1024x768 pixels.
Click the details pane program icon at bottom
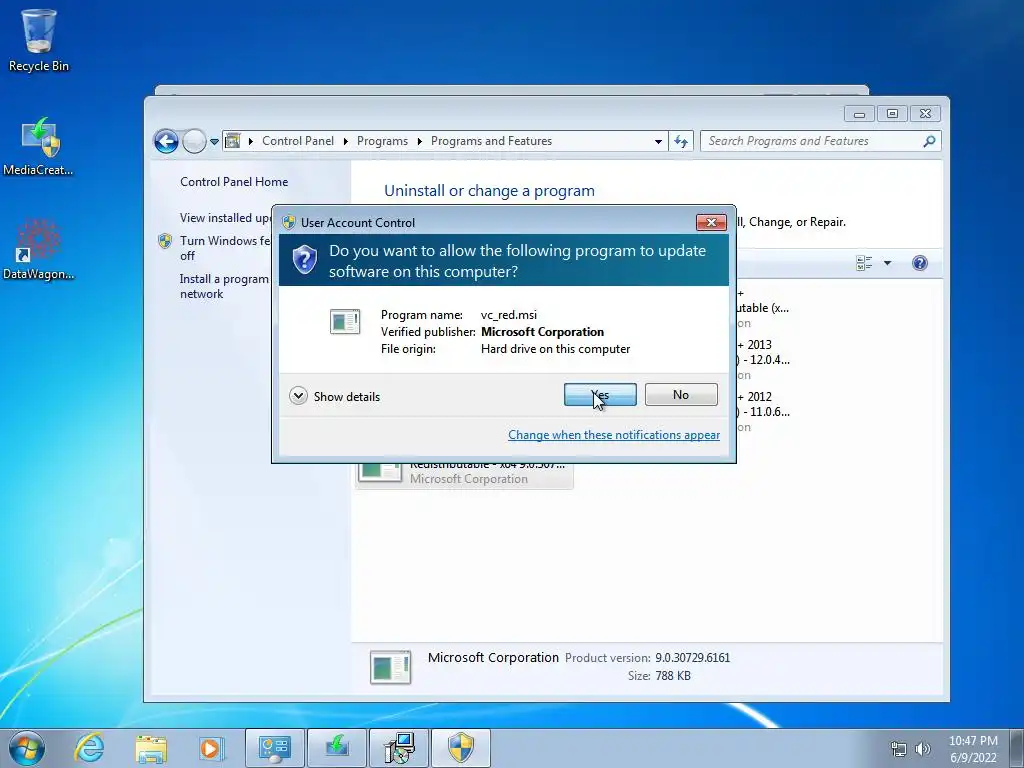(391, 667)
